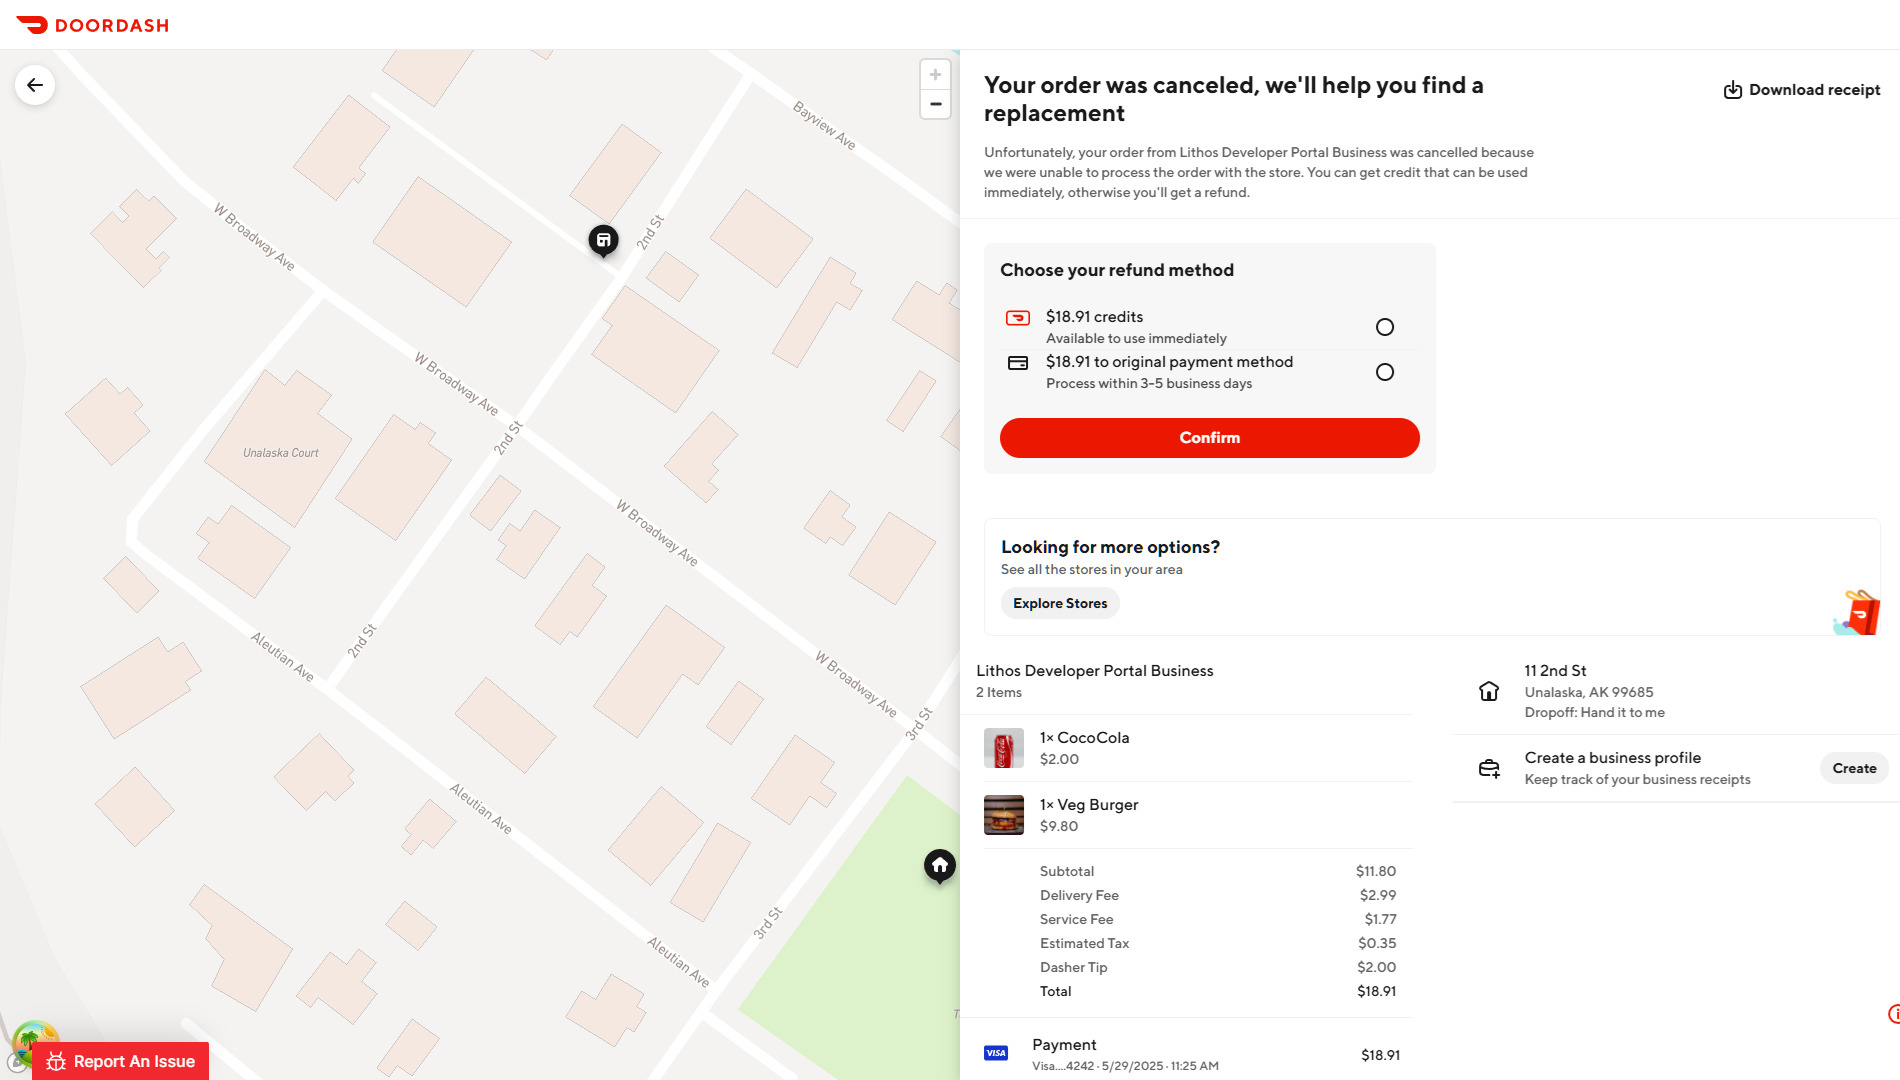Click the store marker on map

[603, 240]
